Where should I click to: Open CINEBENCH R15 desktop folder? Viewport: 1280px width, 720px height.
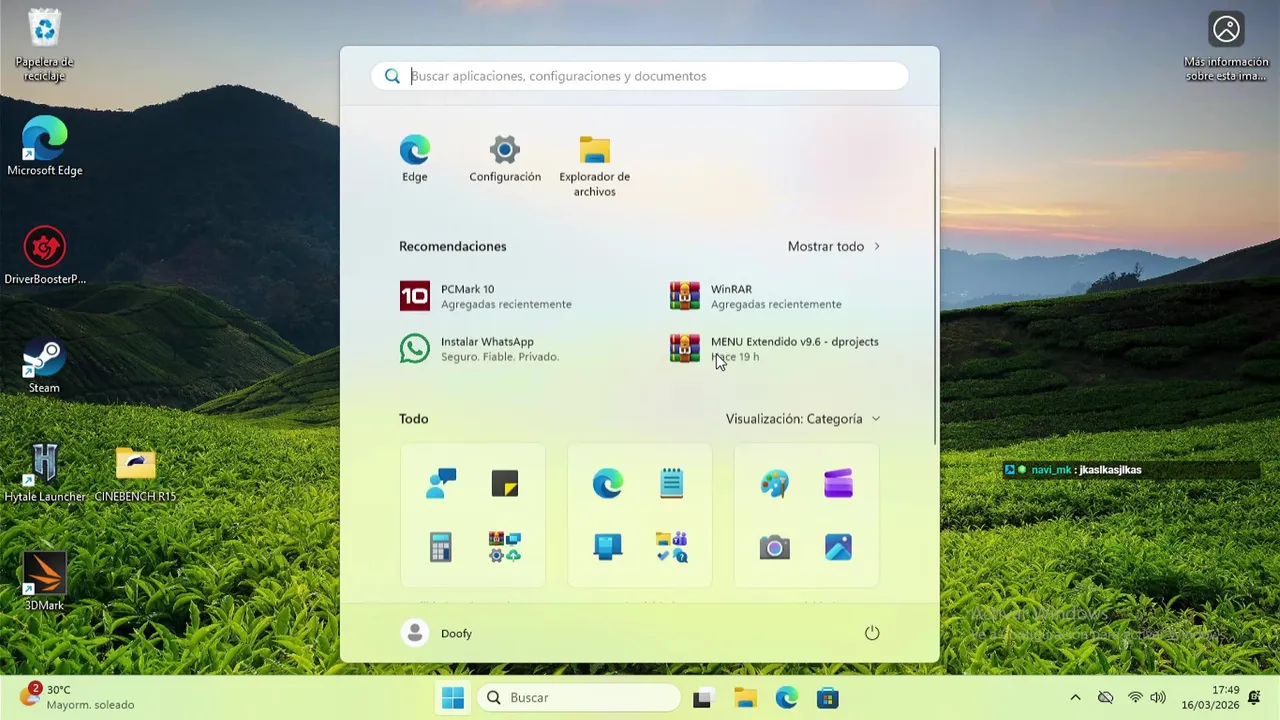click(x=135, y=473)
